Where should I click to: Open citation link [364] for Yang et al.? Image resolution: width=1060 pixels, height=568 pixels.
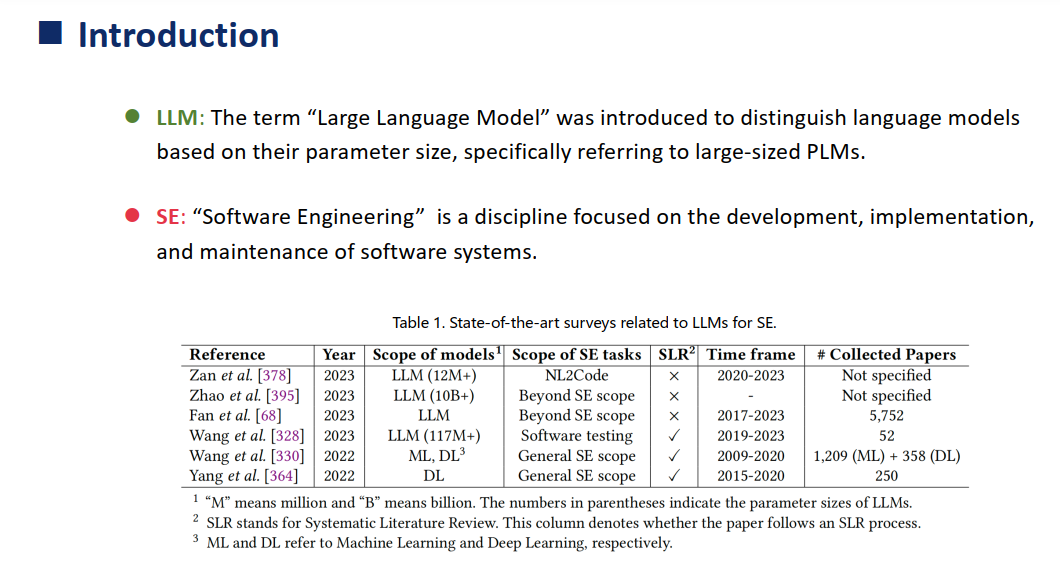pyautogui.click(x=281, y=475)
